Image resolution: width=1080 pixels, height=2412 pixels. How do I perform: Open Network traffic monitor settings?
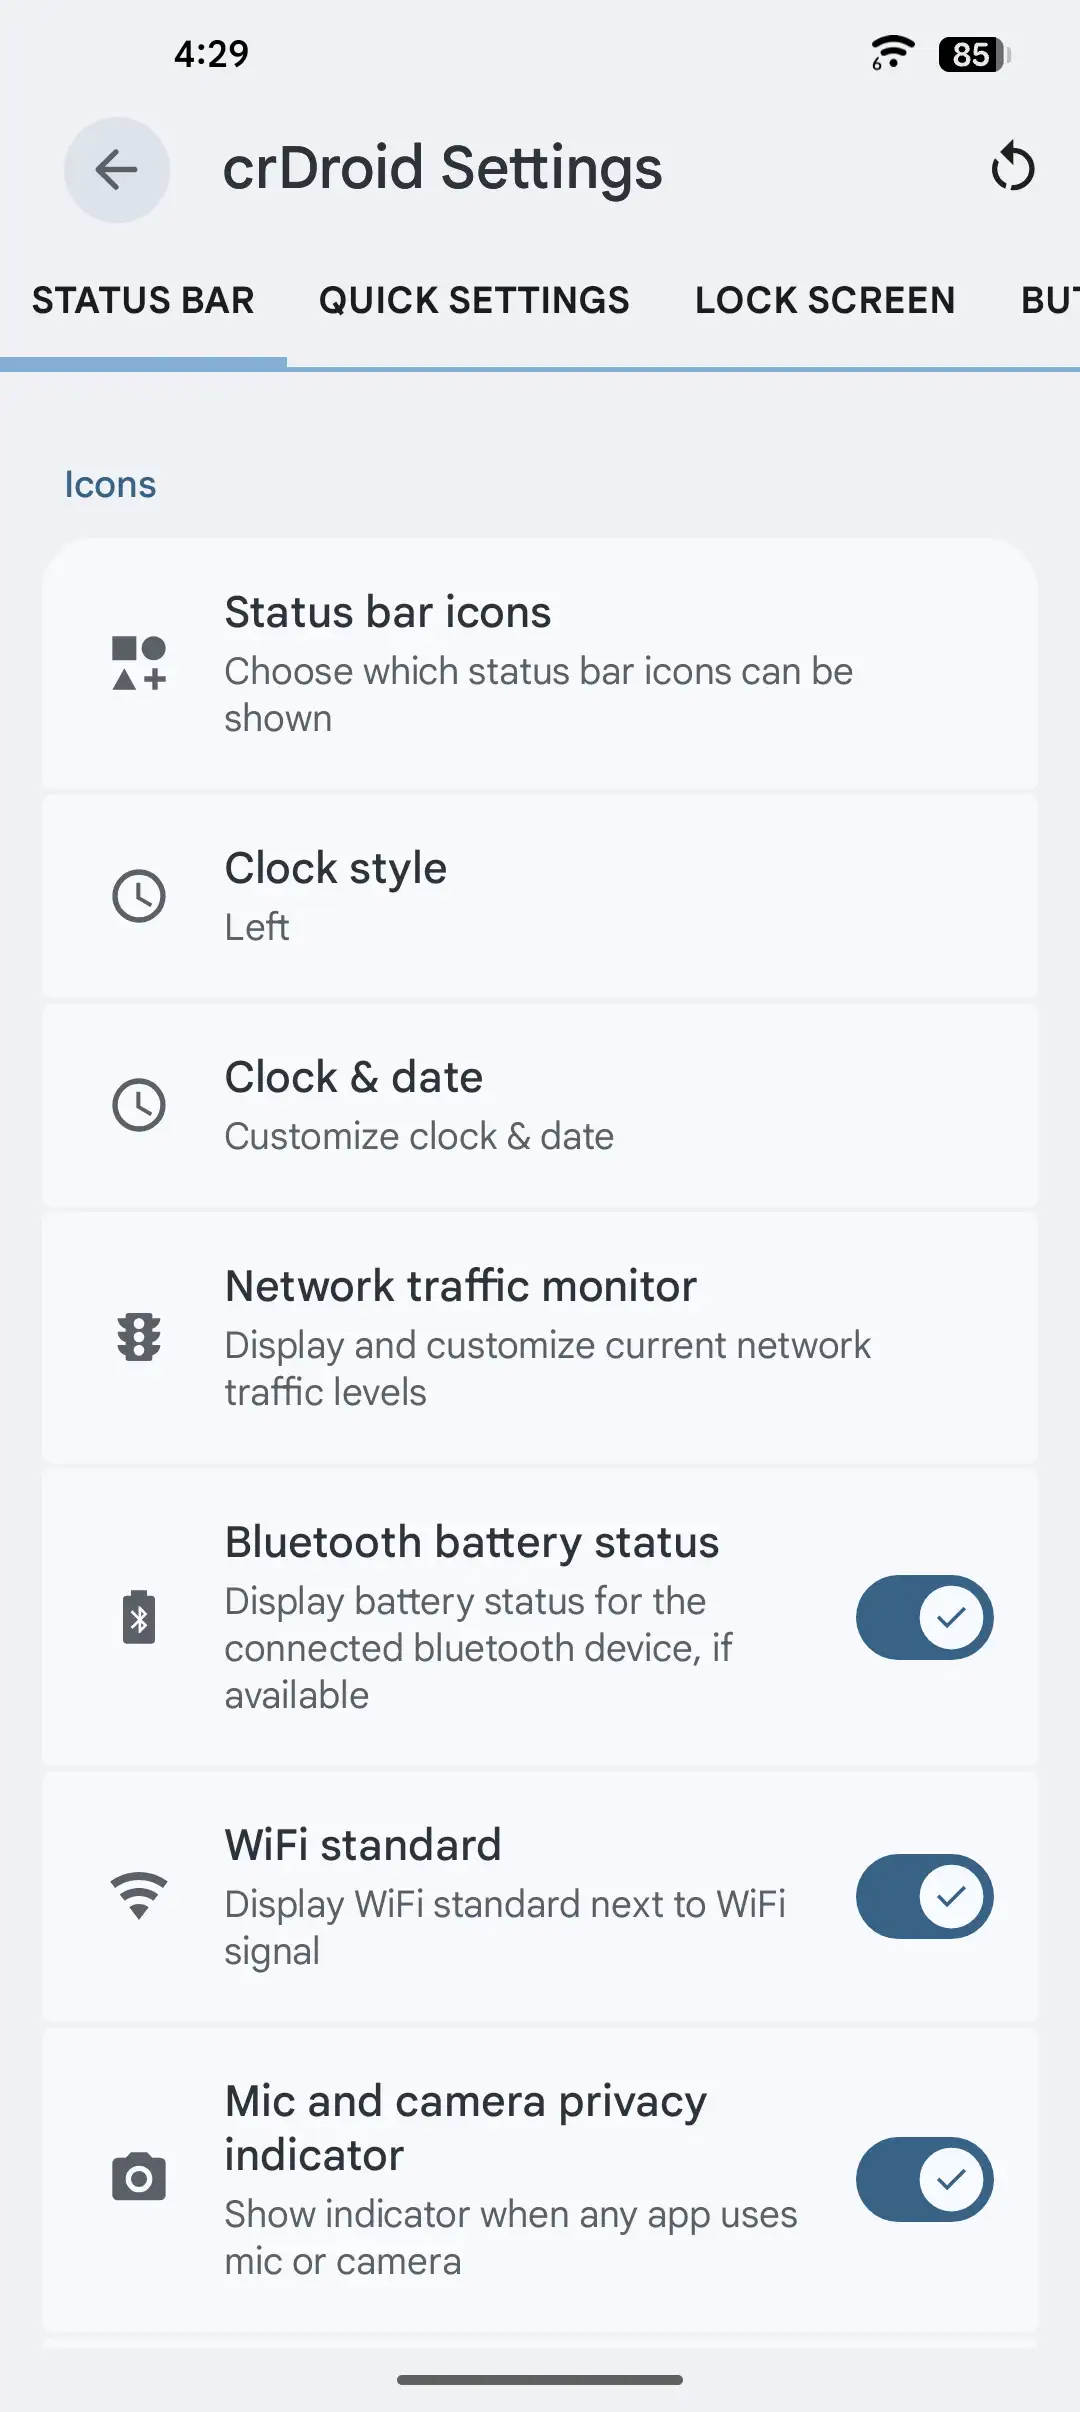tap(540, 1337)
